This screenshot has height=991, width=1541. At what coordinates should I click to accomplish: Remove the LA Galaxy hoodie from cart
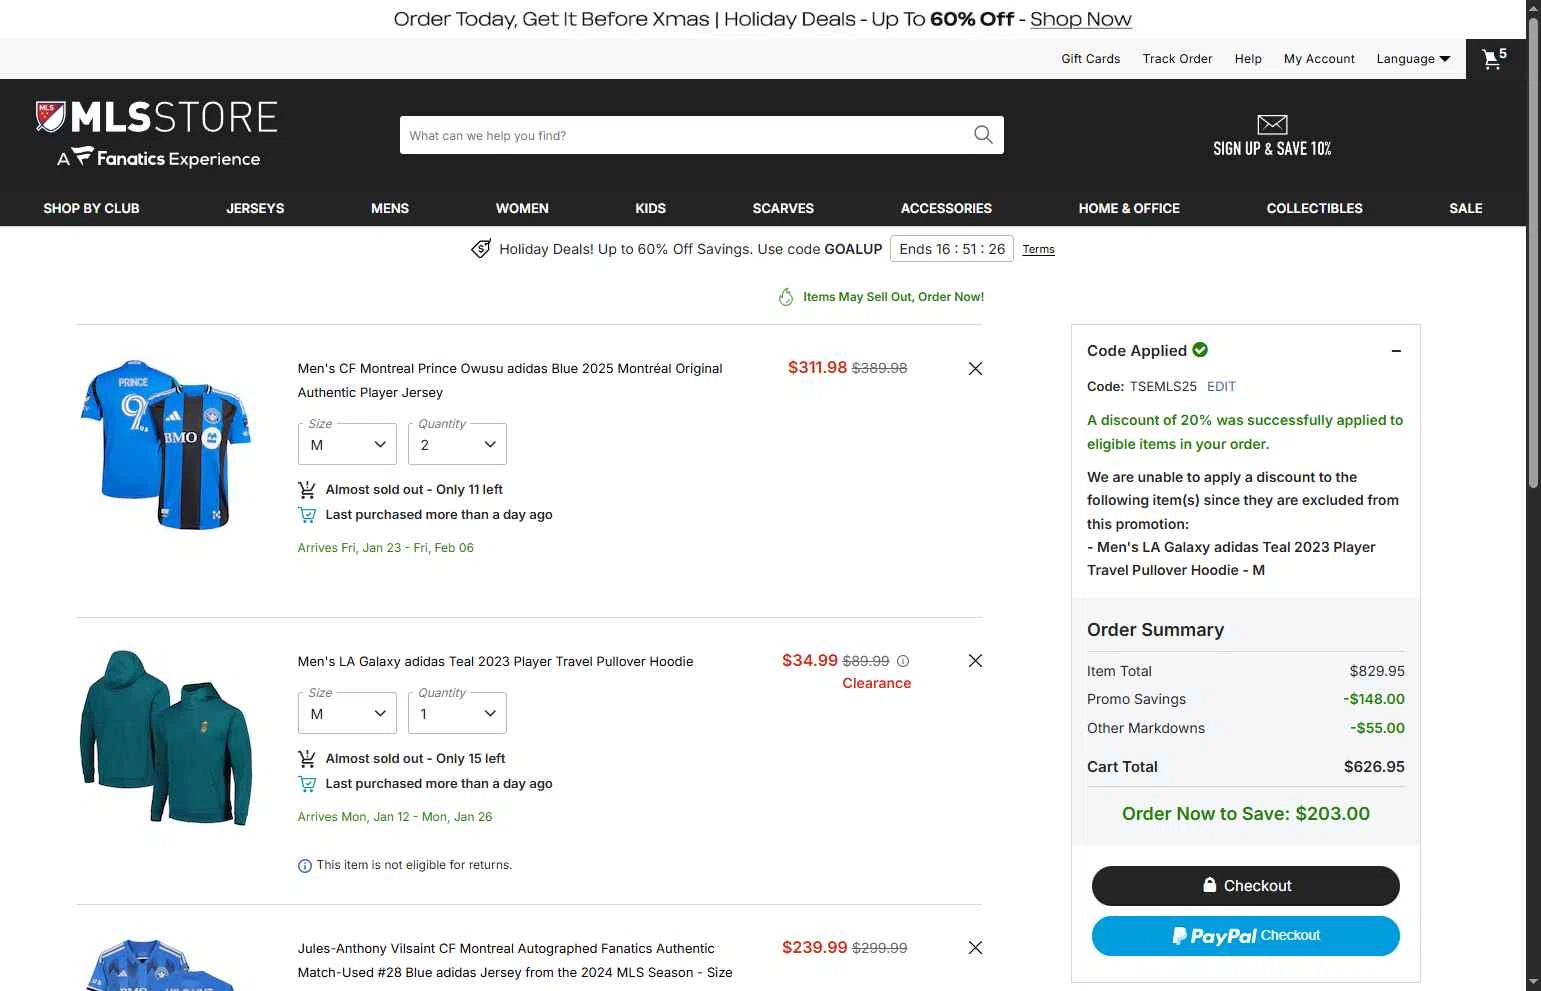[975, 661]
